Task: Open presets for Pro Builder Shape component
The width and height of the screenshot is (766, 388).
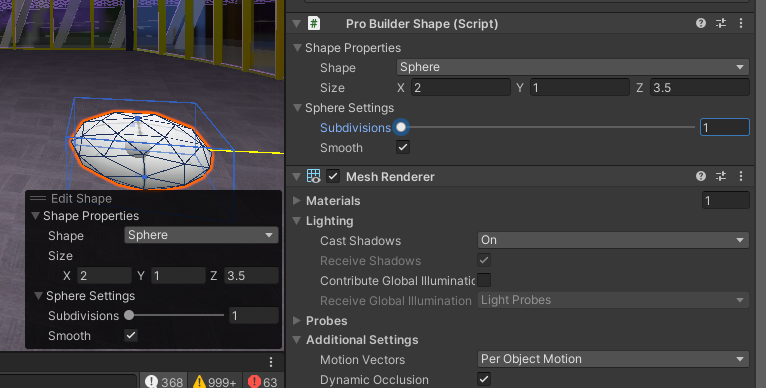Action: coord(721,23)
